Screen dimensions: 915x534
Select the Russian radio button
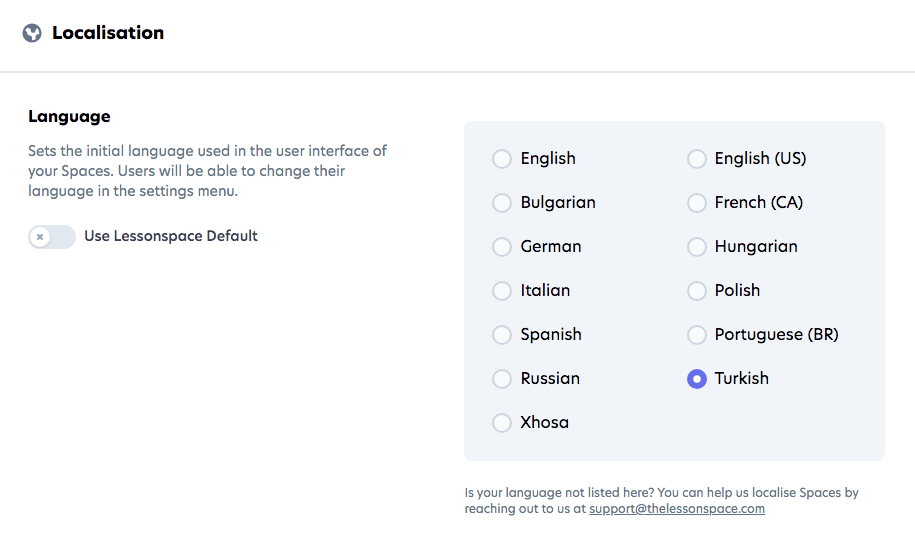coord(502,379)
